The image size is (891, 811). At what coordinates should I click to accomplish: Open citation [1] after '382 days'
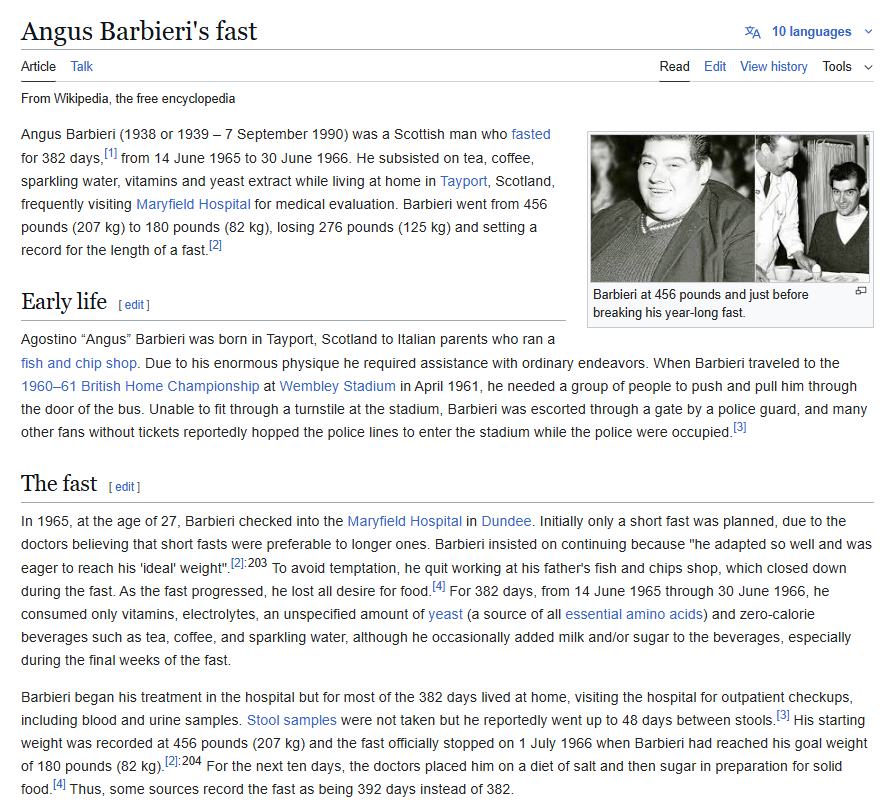tap(111, 153)
